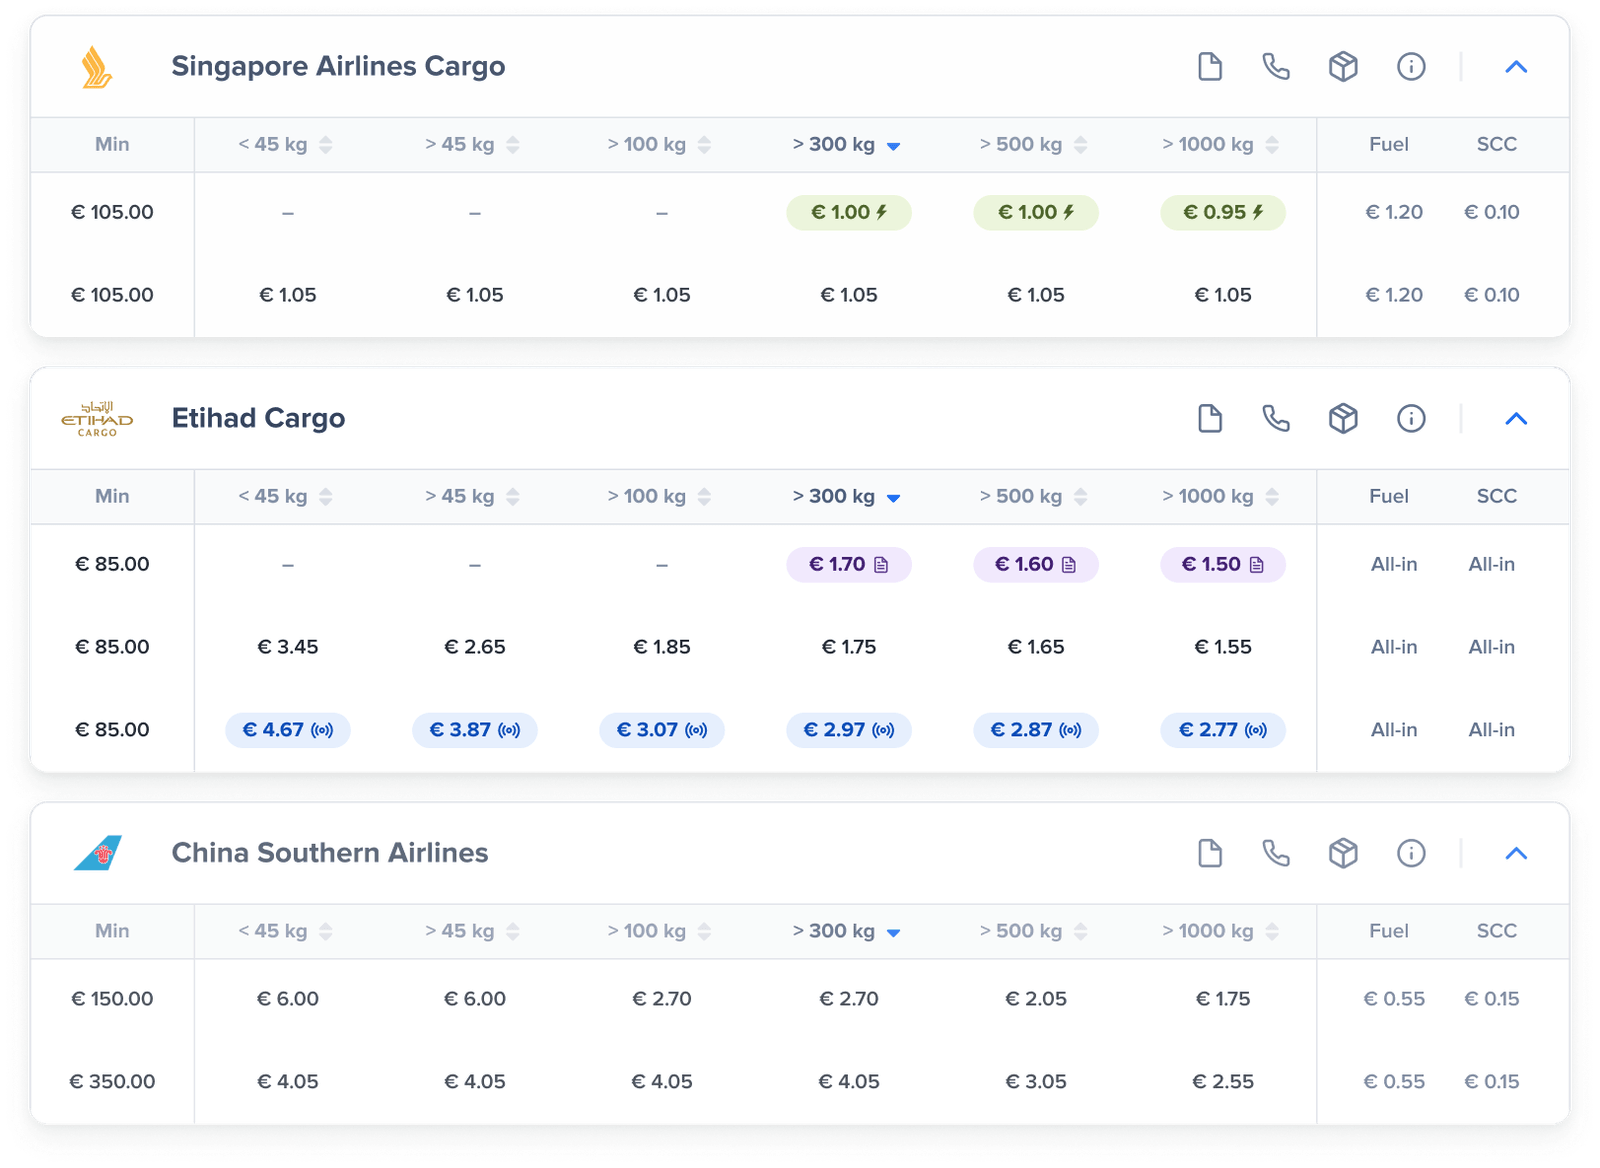Select the package icon for China Southern Airlines
Screen dimensions: 1600x1168
pos(1343,853)
